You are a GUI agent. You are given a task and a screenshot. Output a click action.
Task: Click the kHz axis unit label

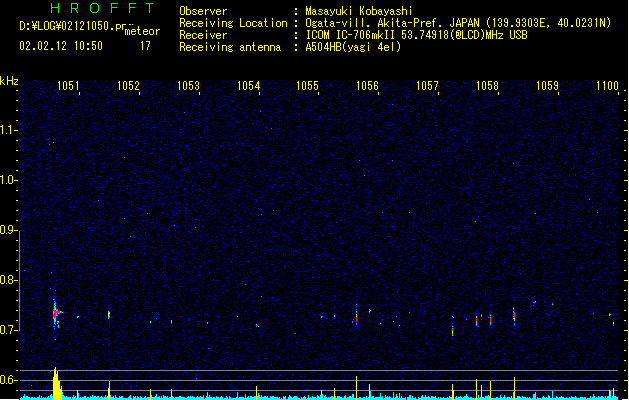click(x=9, y=81)
